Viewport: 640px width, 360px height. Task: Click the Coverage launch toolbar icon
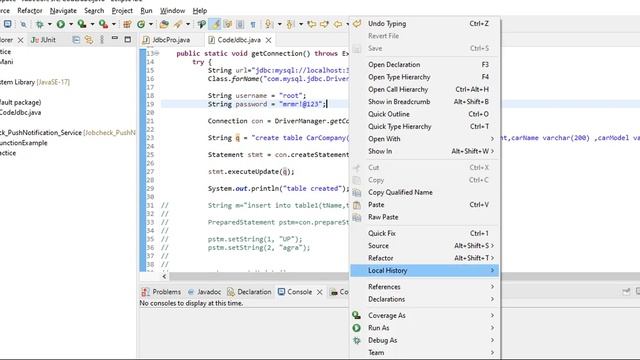point(82,24)
